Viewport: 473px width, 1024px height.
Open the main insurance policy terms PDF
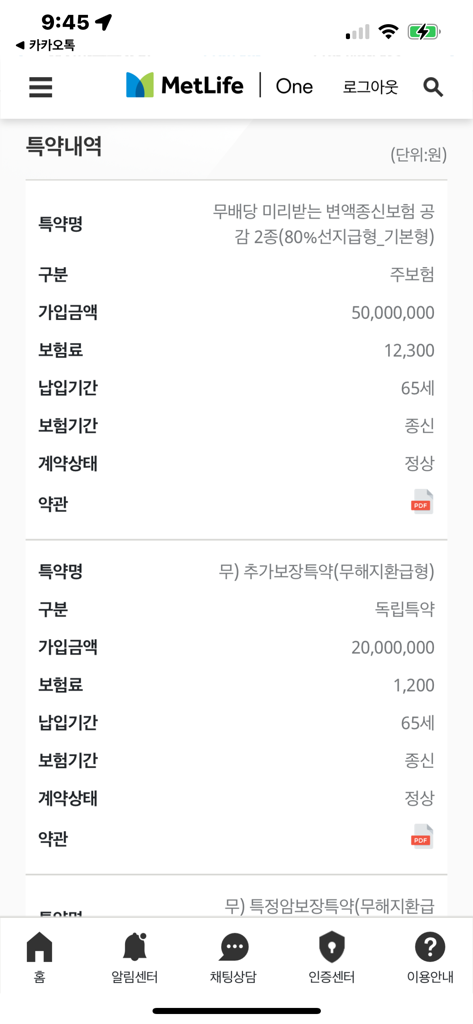[x=421, y=502]
